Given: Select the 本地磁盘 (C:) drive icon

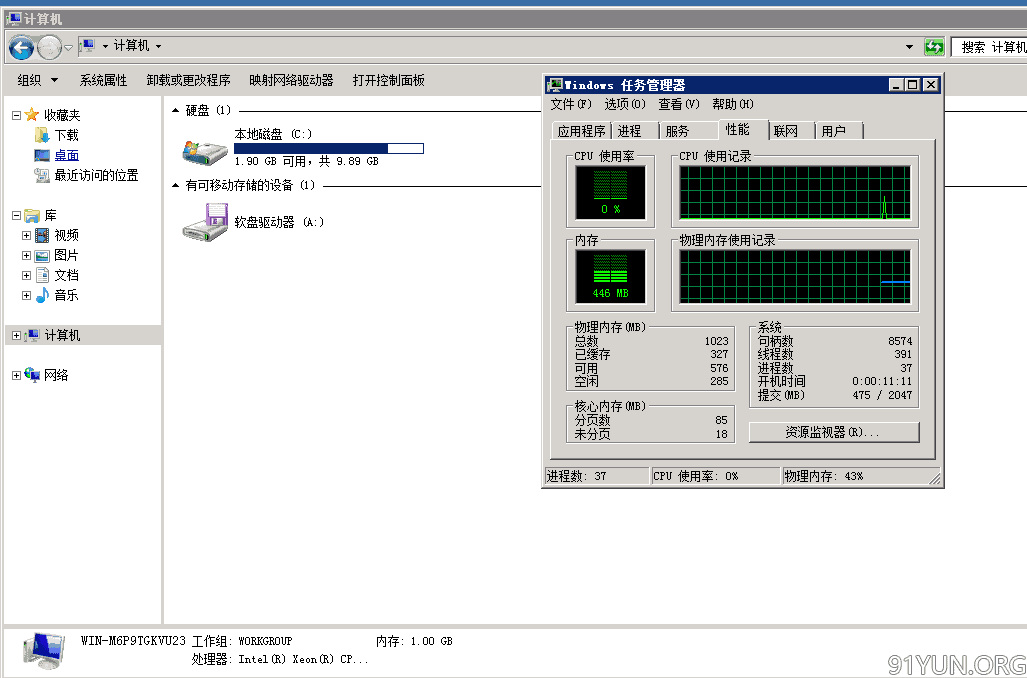Looking at the screenshot, I should coord(205,151).
